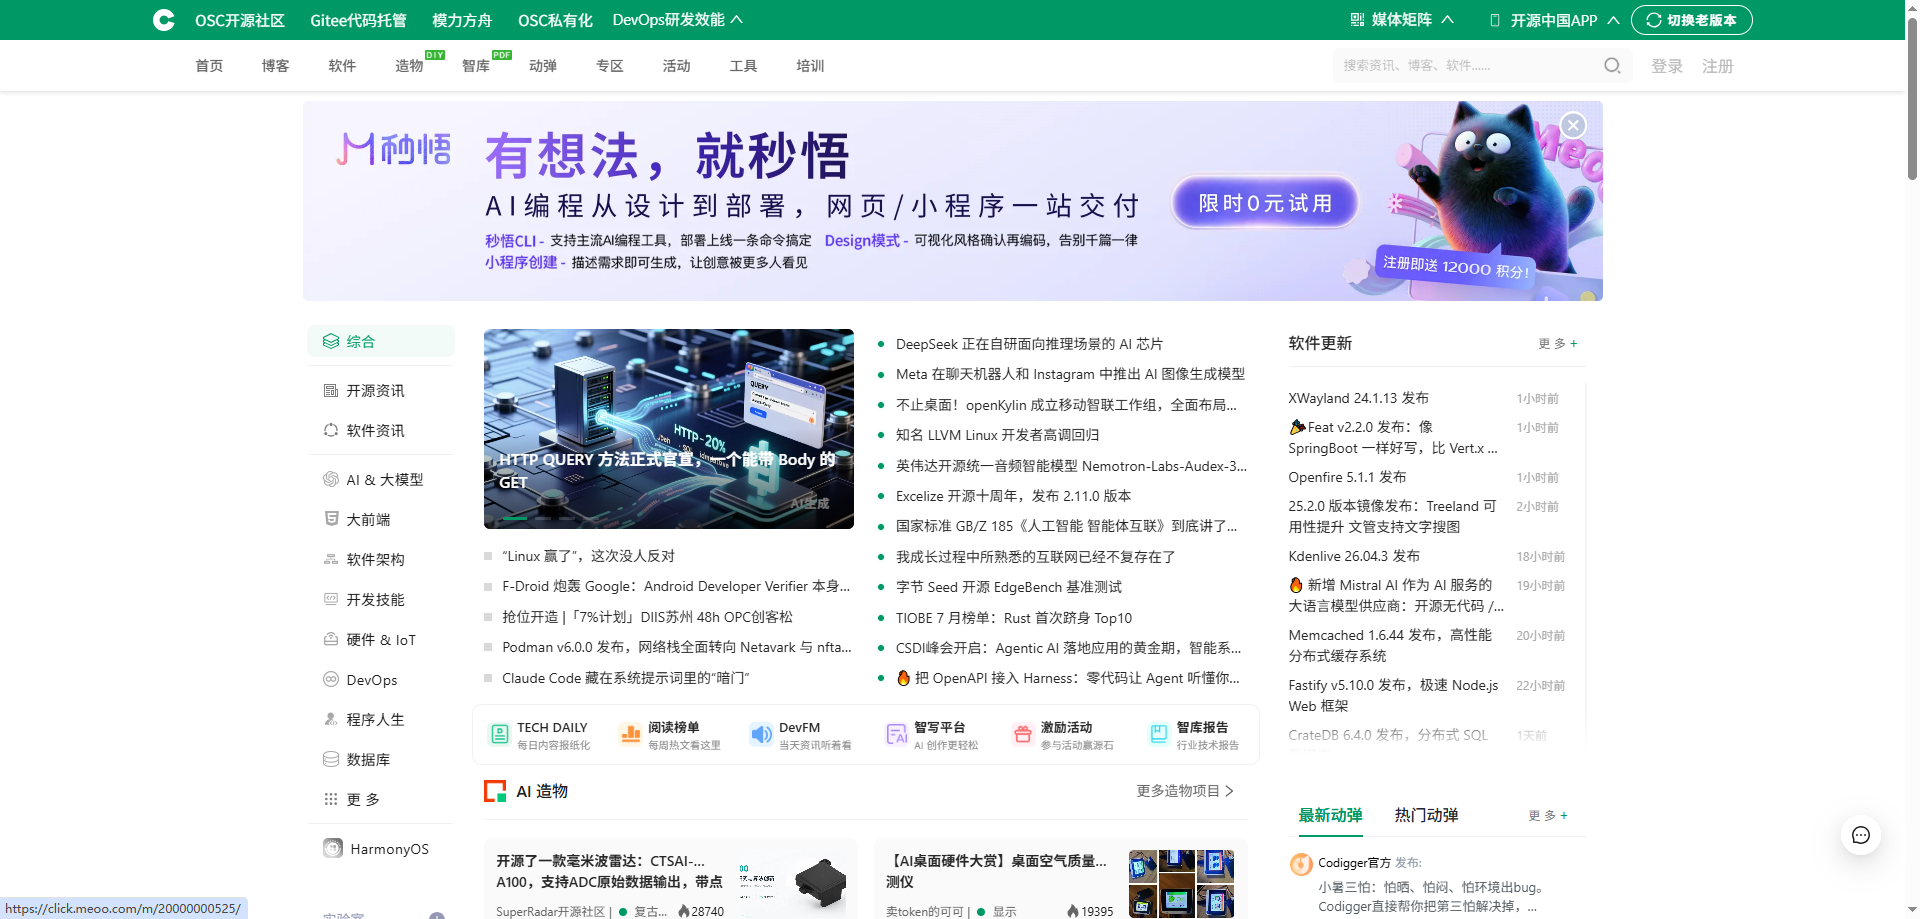Image resolution: width=1920 pixels, height=919 pixels.
Task: Expand 开源中国APP dropdown arrow
Action: pyautogui.click(x=1613, y=20)
